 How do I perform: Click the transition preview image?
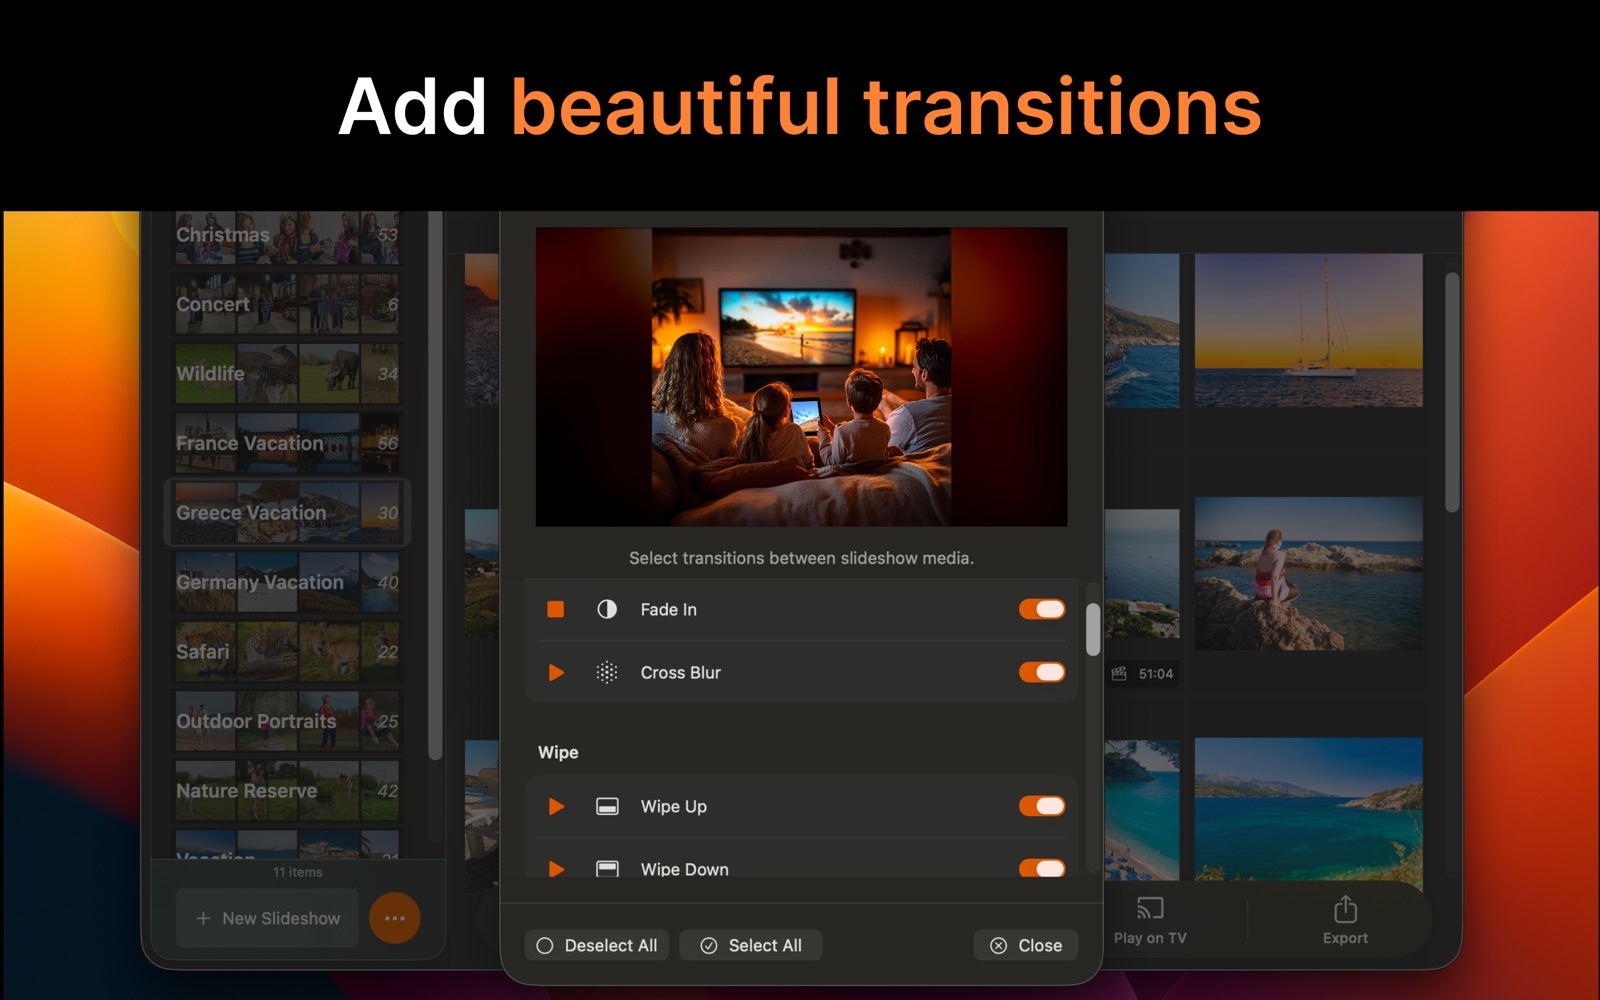[801, 377]
